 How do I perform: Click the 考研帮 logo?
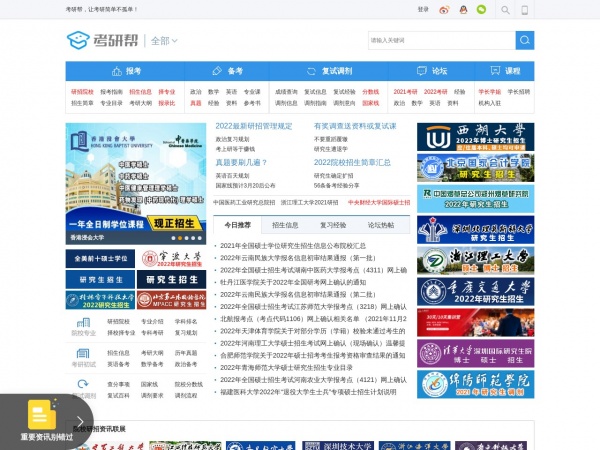[x=103, y=40]
